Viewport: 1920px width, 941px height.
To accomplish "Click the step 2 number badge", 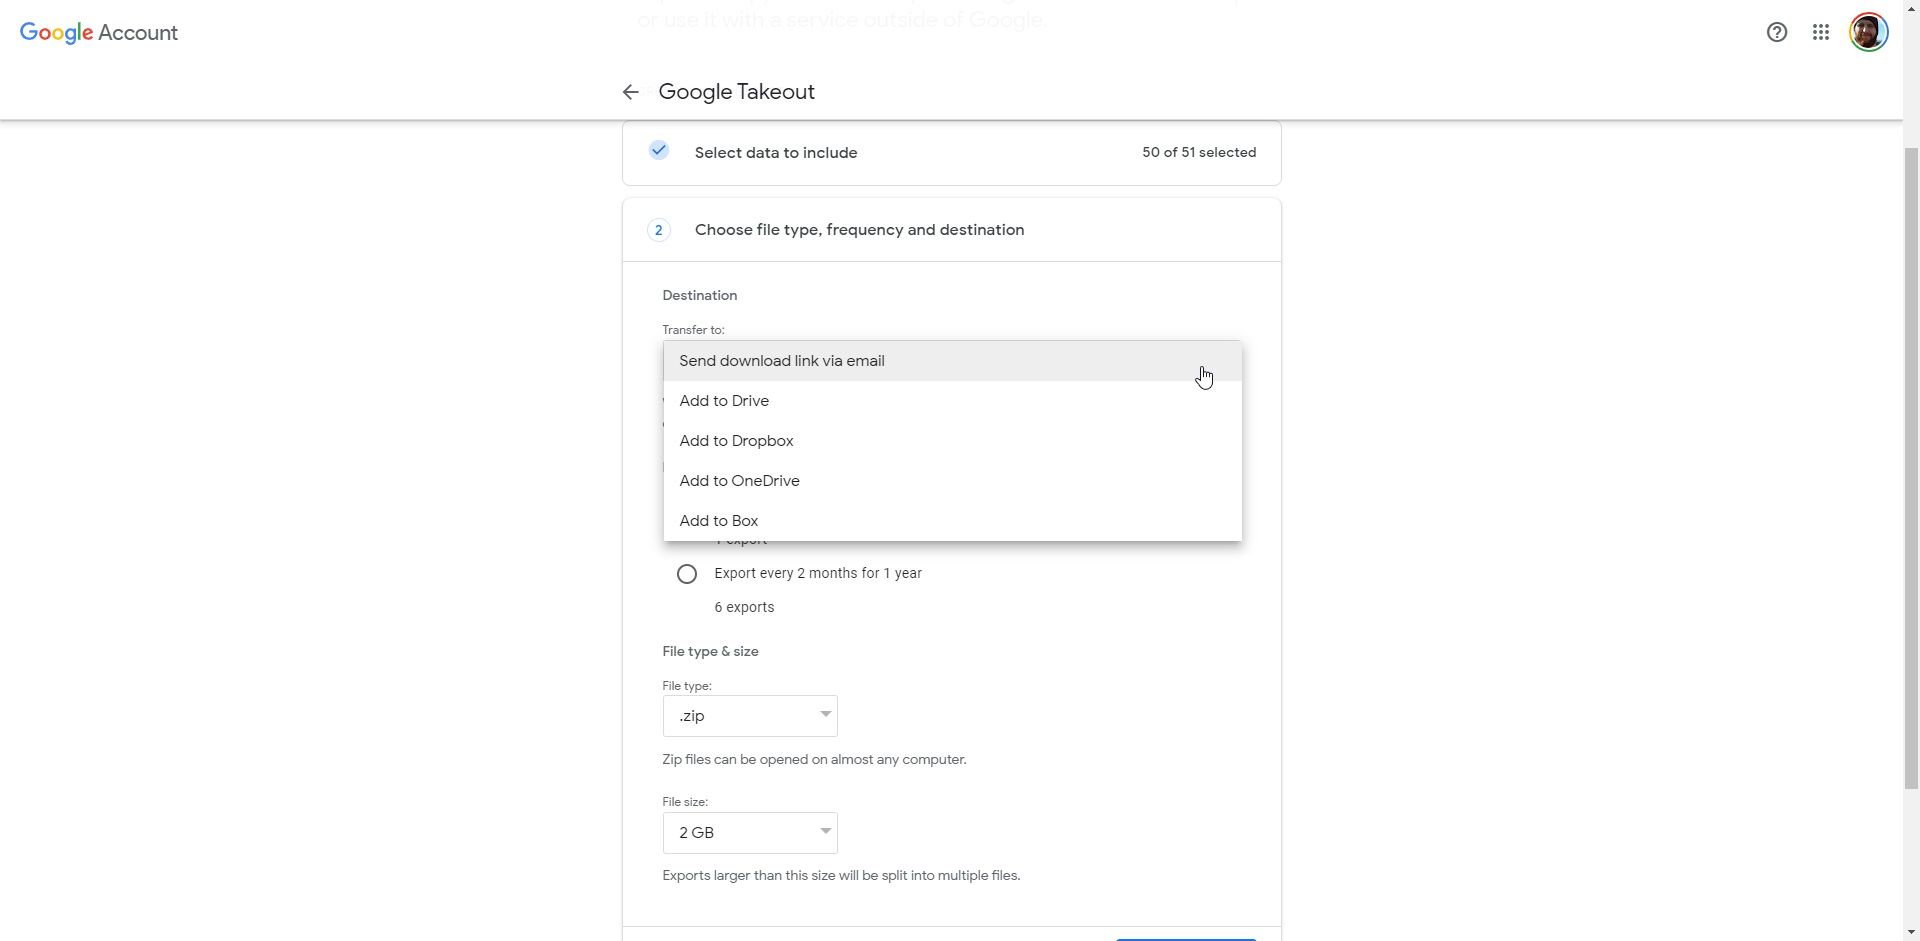I will tap(658, 230).
